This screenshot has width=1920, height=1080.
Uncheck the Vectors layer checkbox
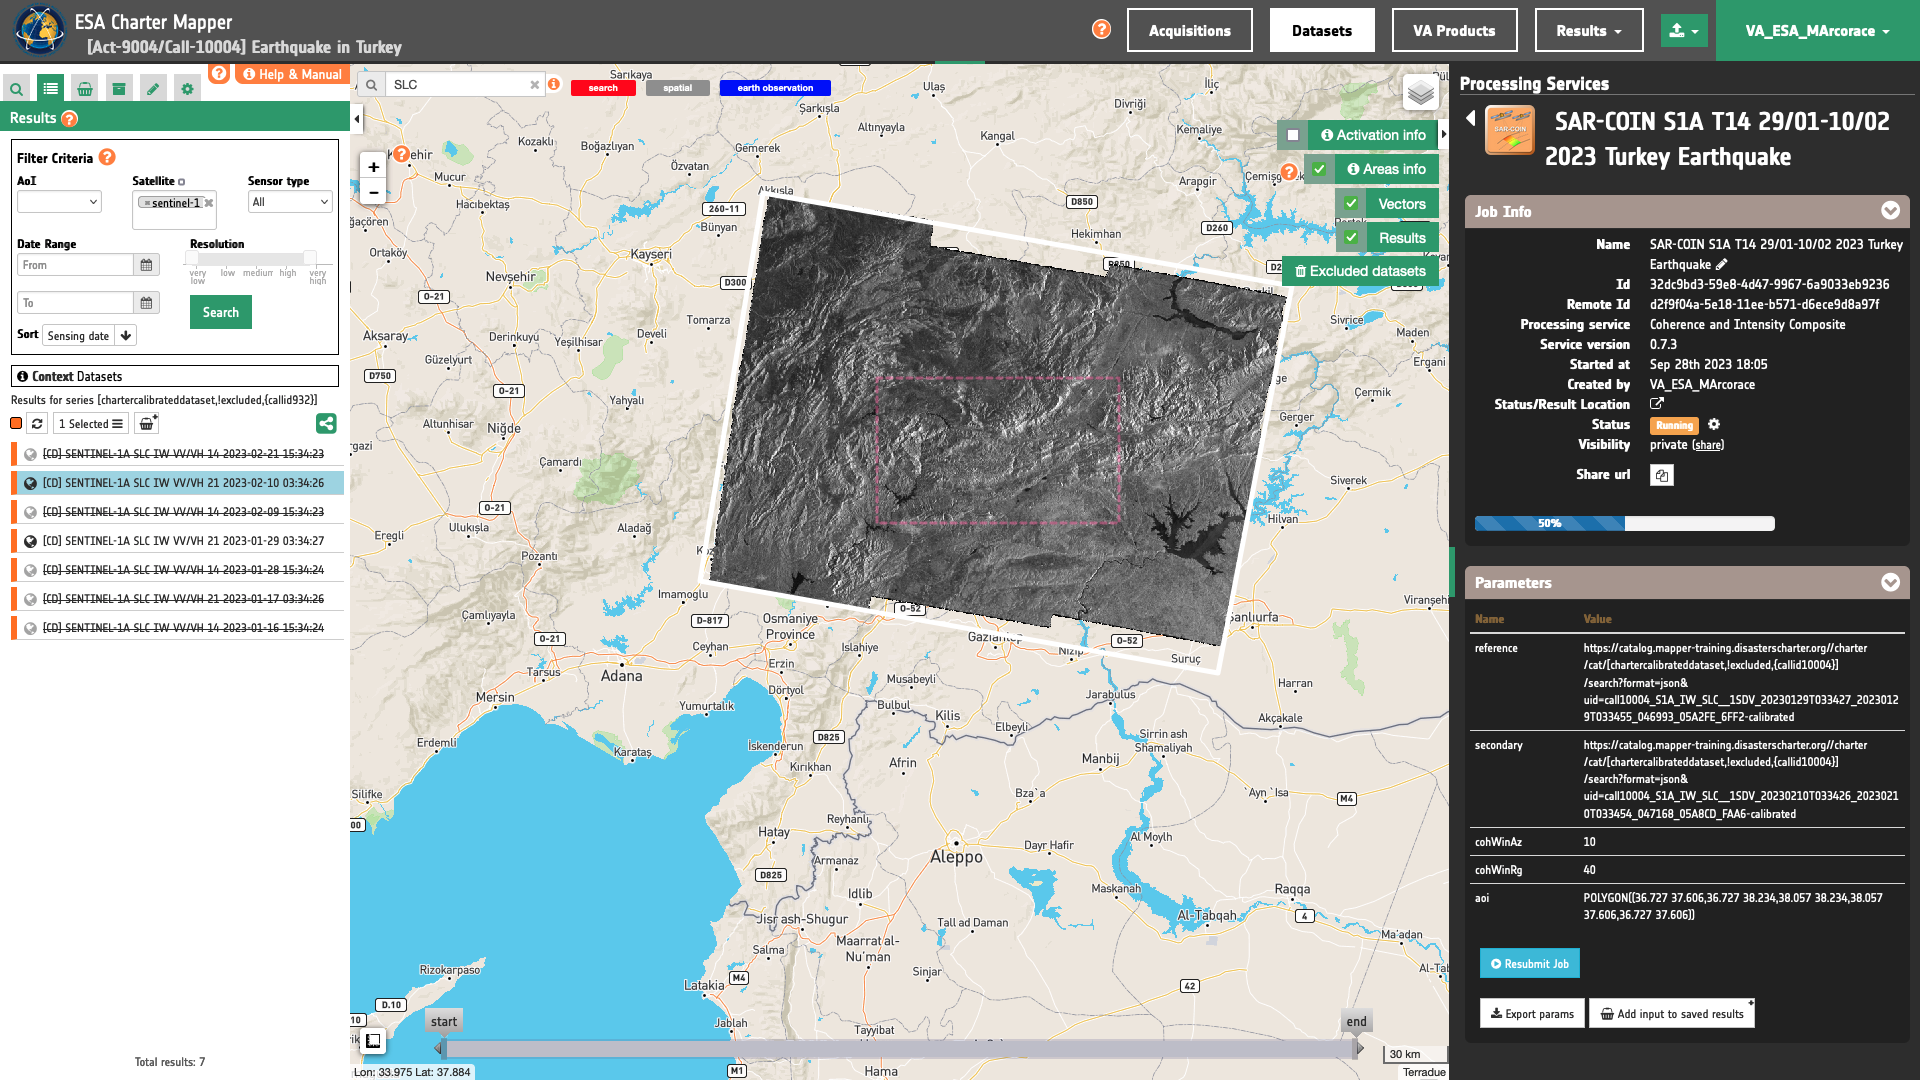[x=1351, y=203]
